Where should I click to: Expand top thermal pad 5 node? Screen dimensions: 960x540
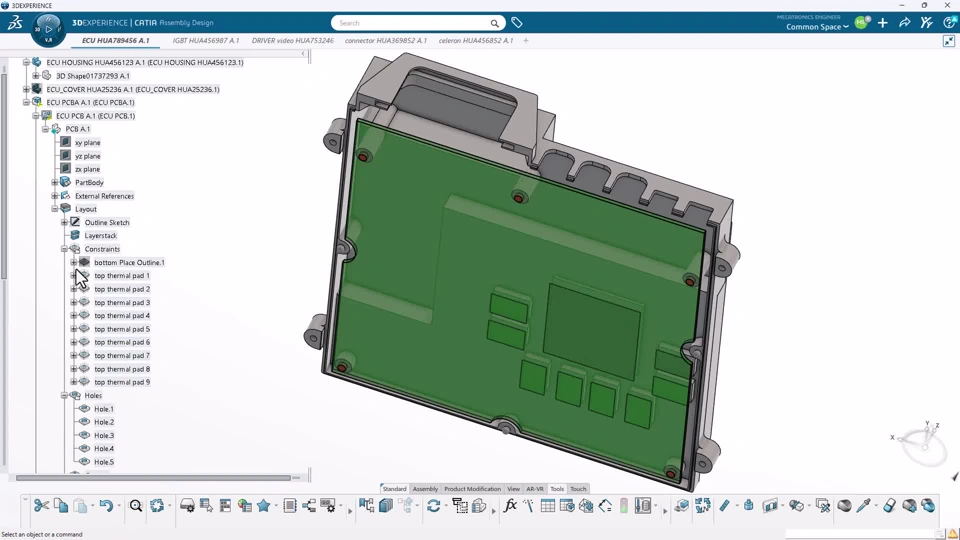73,329
